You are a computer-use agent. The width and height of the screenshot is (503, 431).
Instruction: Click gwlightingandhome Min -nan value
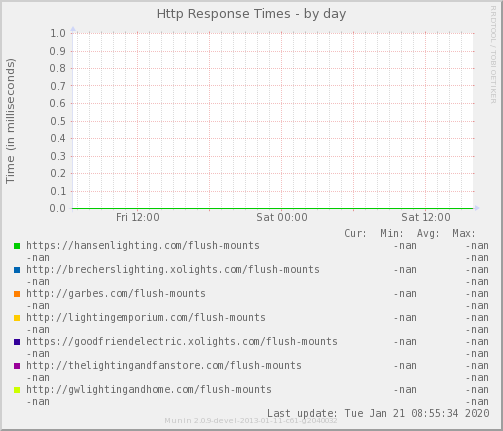pos(405,390)
